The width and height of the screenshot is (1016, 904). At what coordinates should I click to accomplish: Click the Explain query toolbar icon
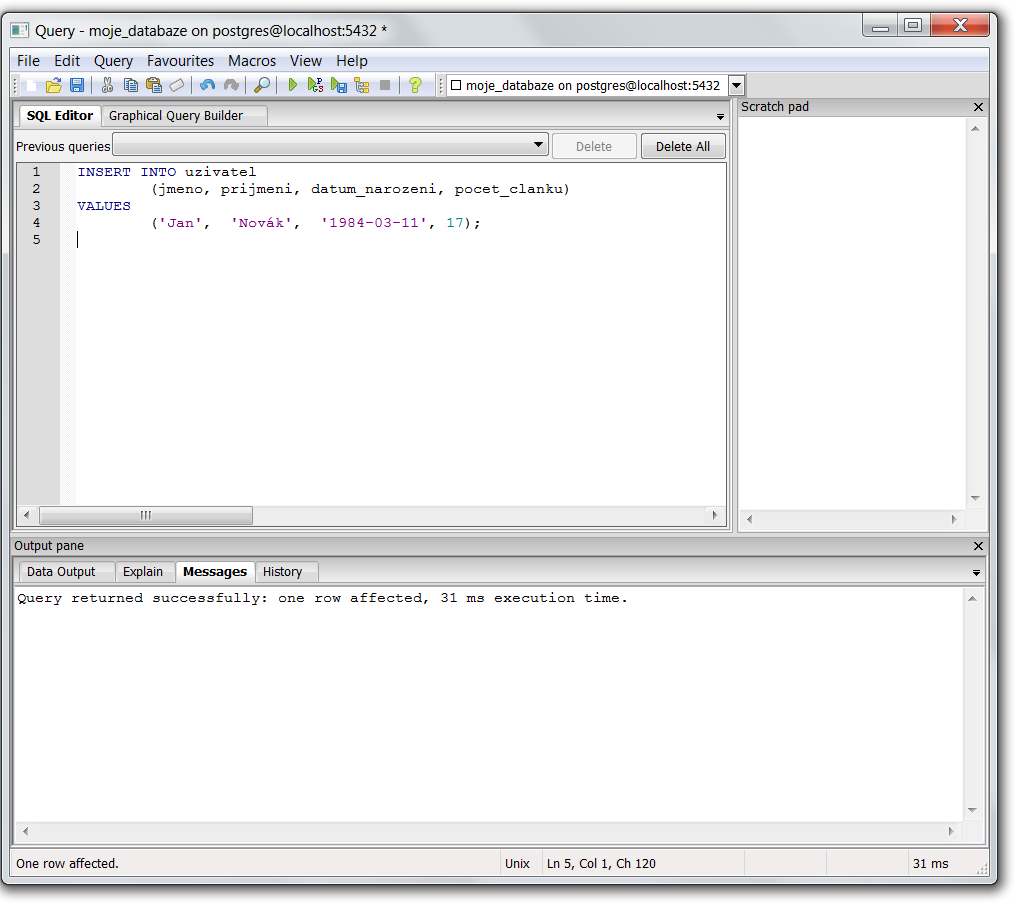tap(362, 86)
